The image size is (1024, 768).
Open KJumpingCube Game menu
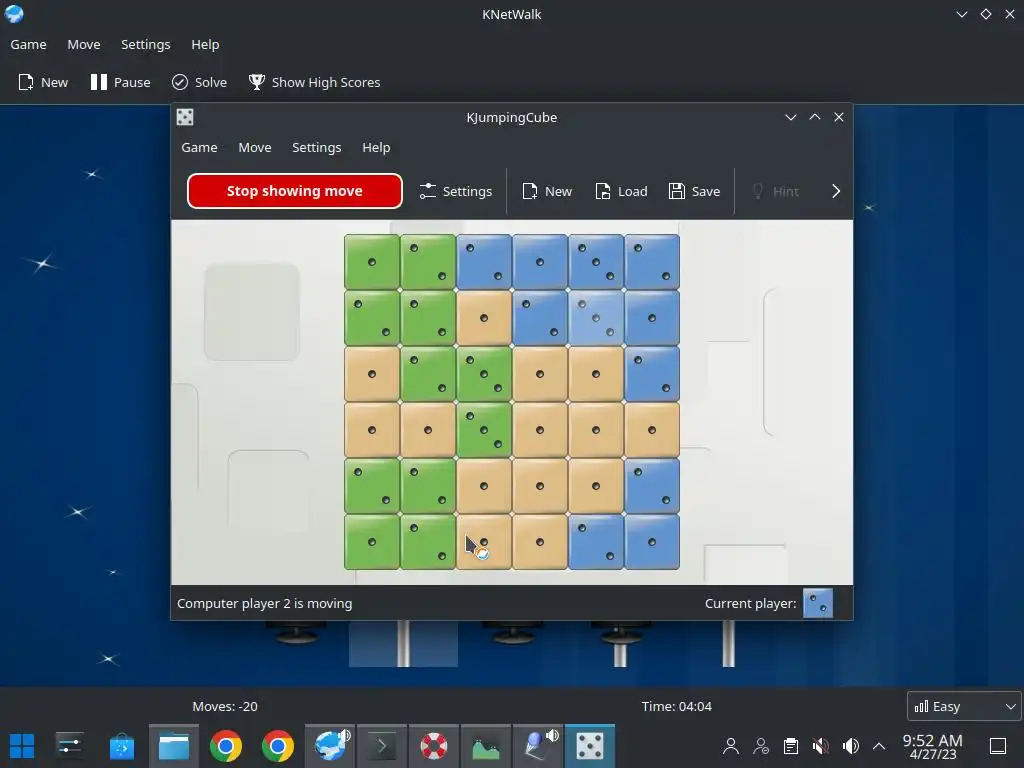(199, 148)
